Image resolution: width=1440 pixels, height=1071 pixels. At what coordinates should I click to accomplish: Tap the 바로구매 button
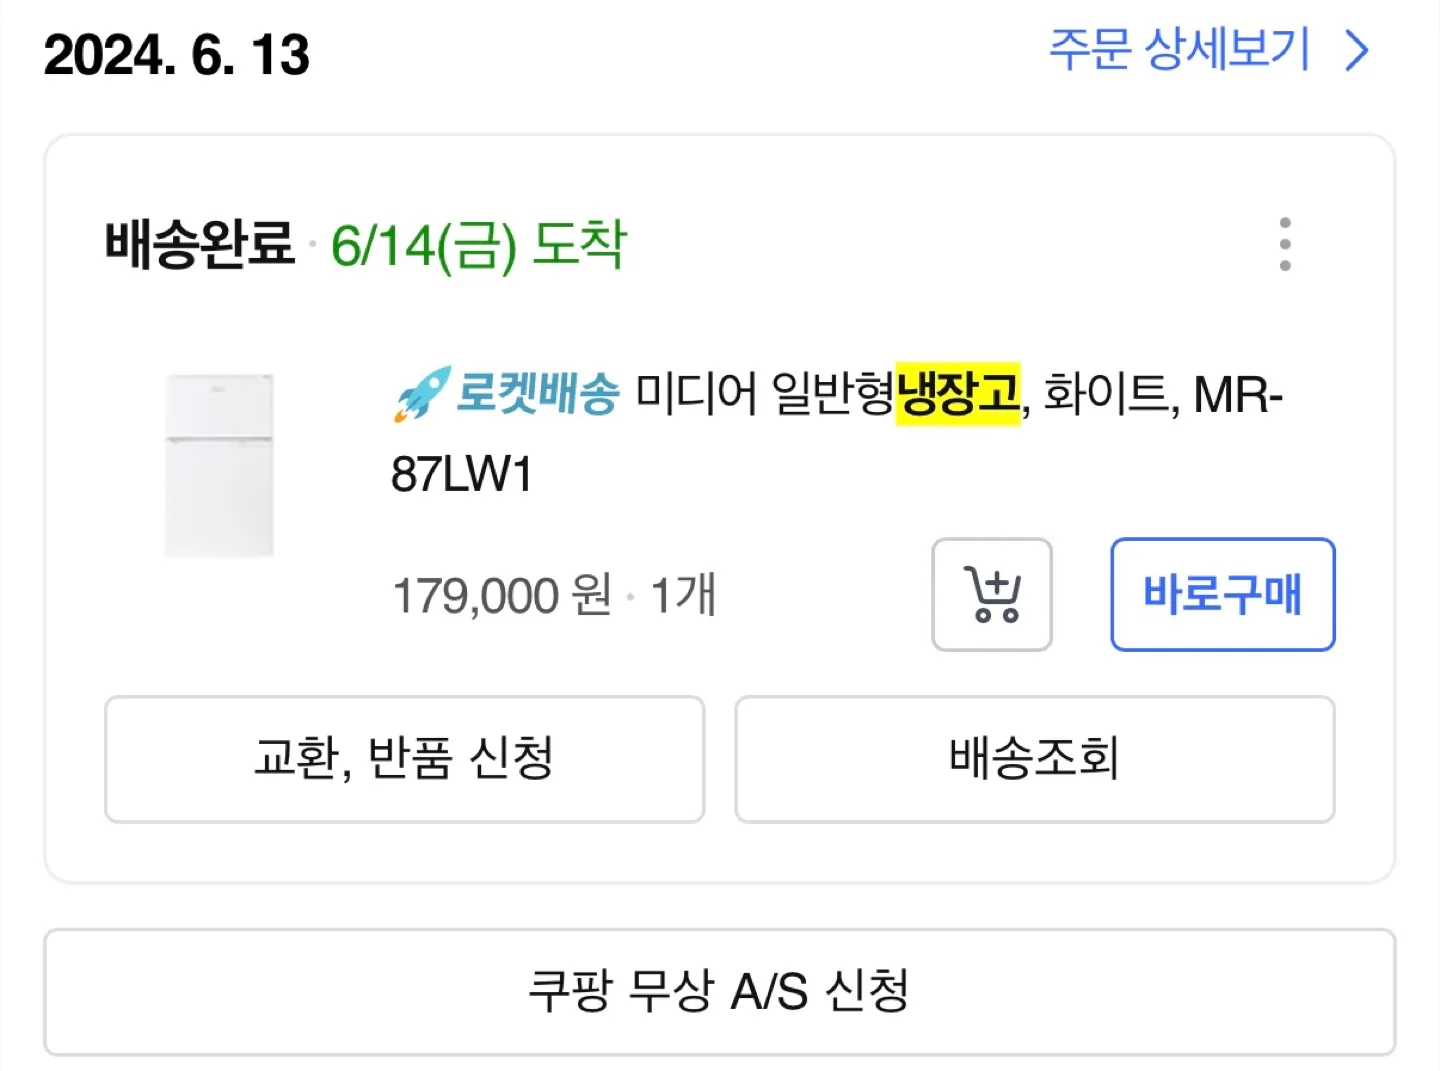[1223, 595]
